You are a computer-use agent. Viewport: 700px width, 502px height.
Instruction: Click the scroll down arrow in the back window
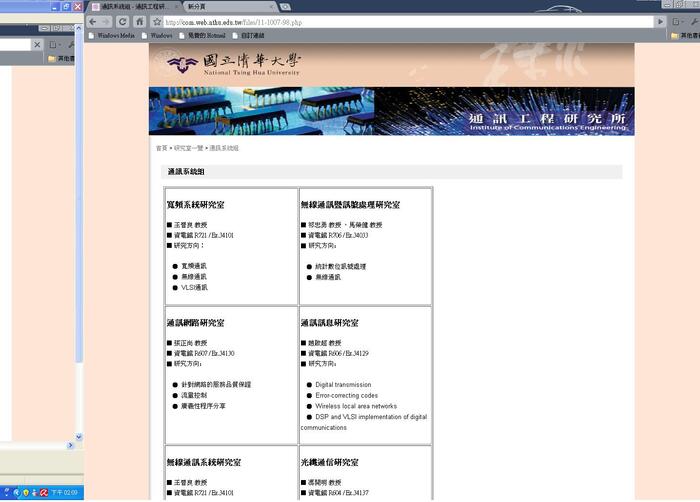(x=79, y=437)
